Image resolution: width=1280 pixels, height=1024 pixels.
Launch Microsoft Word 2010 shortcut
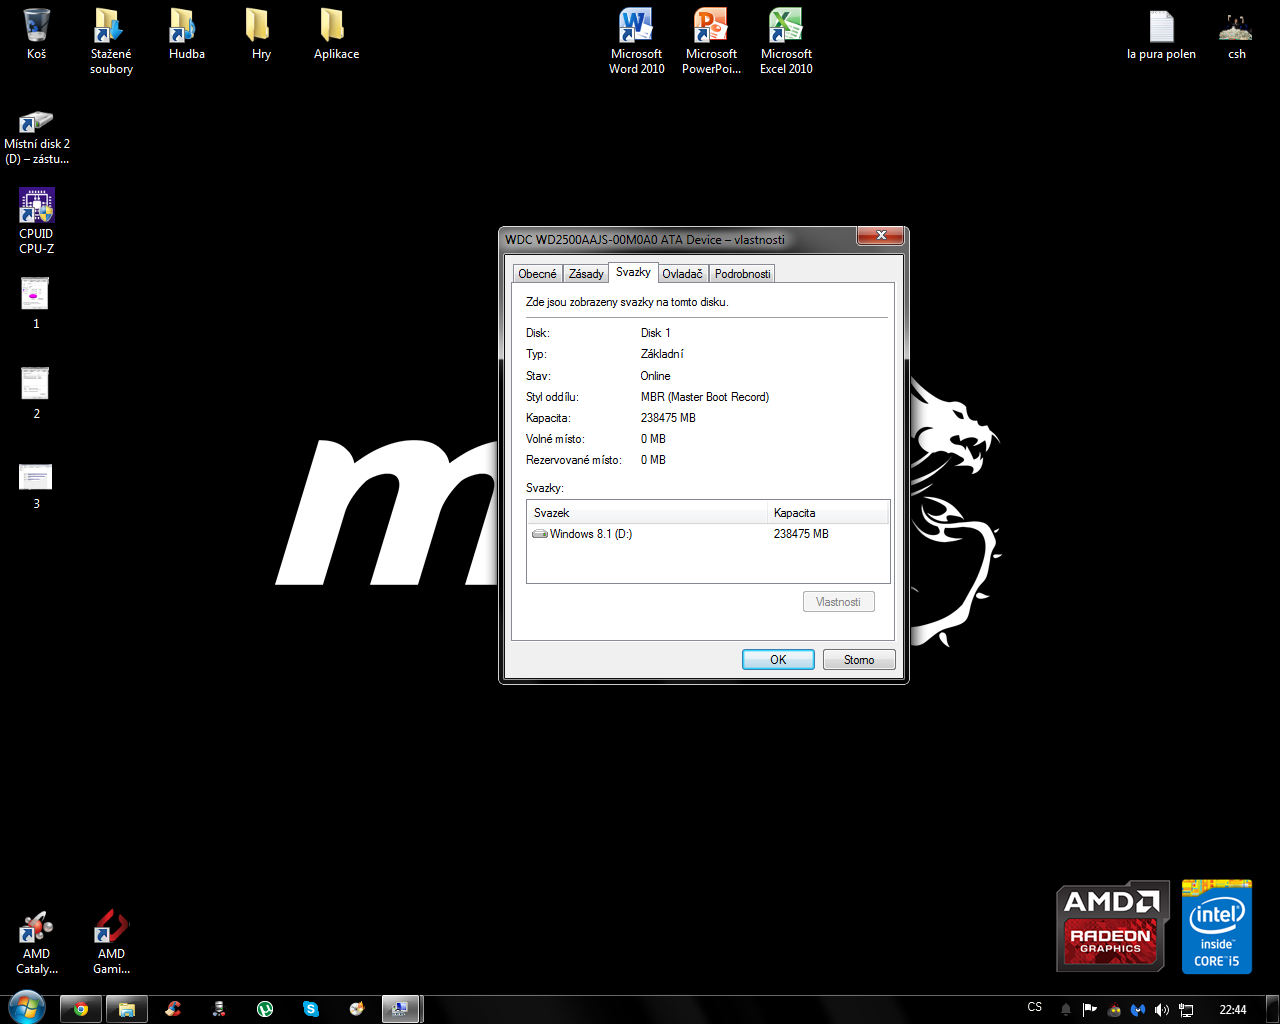click(x=636, y=40)
